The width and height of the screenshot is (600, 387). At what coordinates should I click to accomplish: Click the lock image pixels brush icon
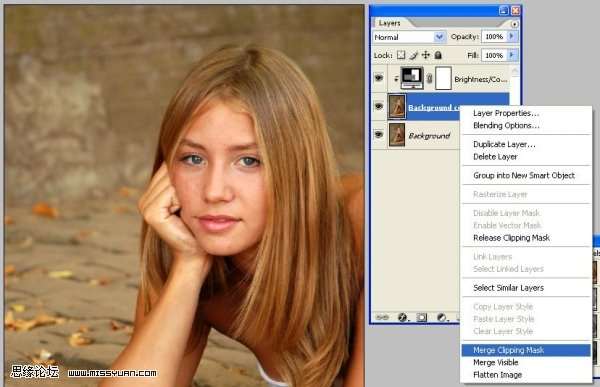413,56
